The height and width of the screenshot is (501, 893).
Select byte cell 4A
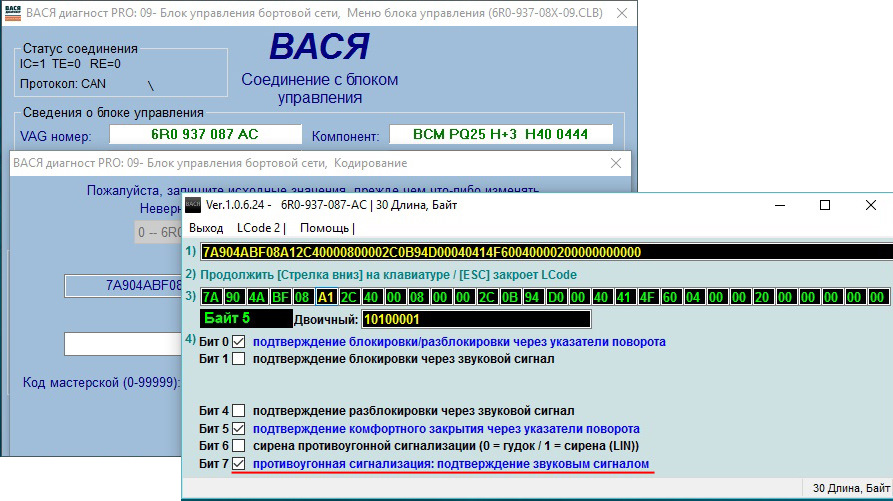257,297
